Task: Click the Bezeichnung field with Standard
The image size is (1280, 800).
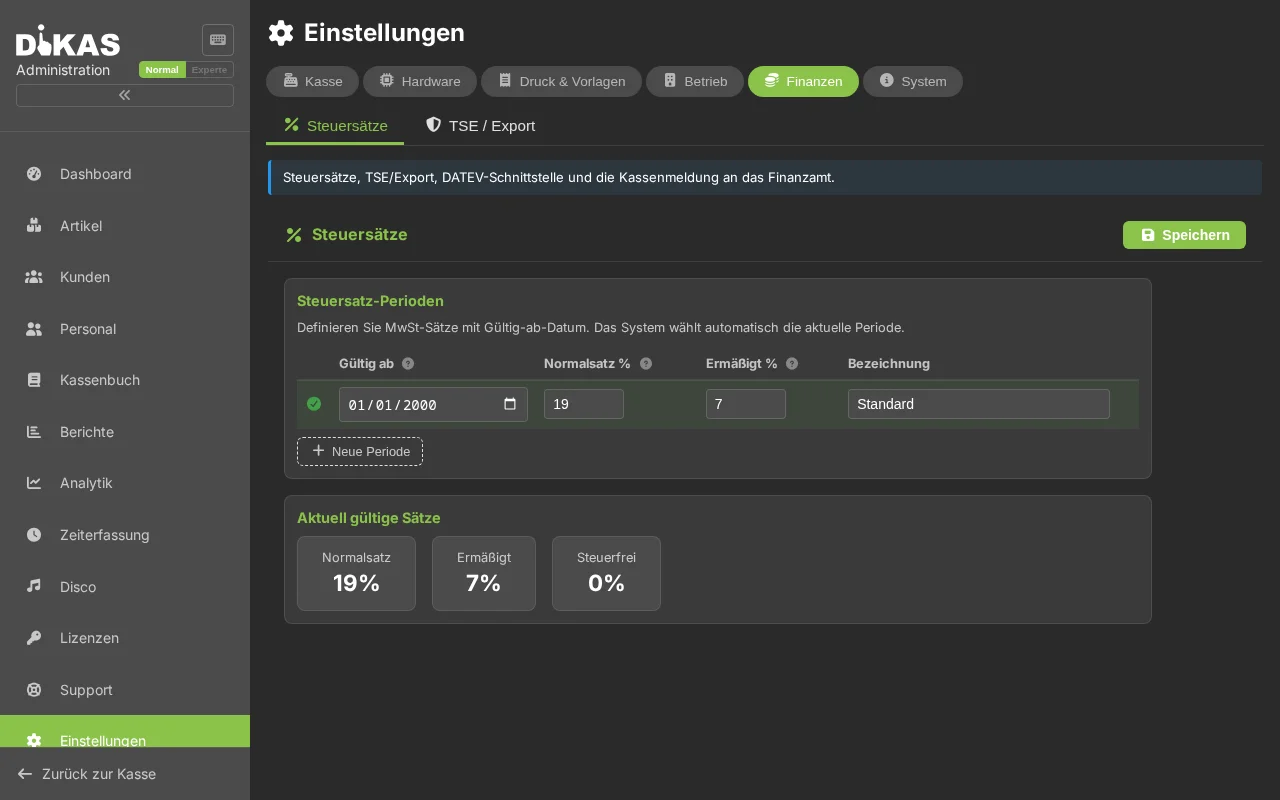Action: point(979,404)
